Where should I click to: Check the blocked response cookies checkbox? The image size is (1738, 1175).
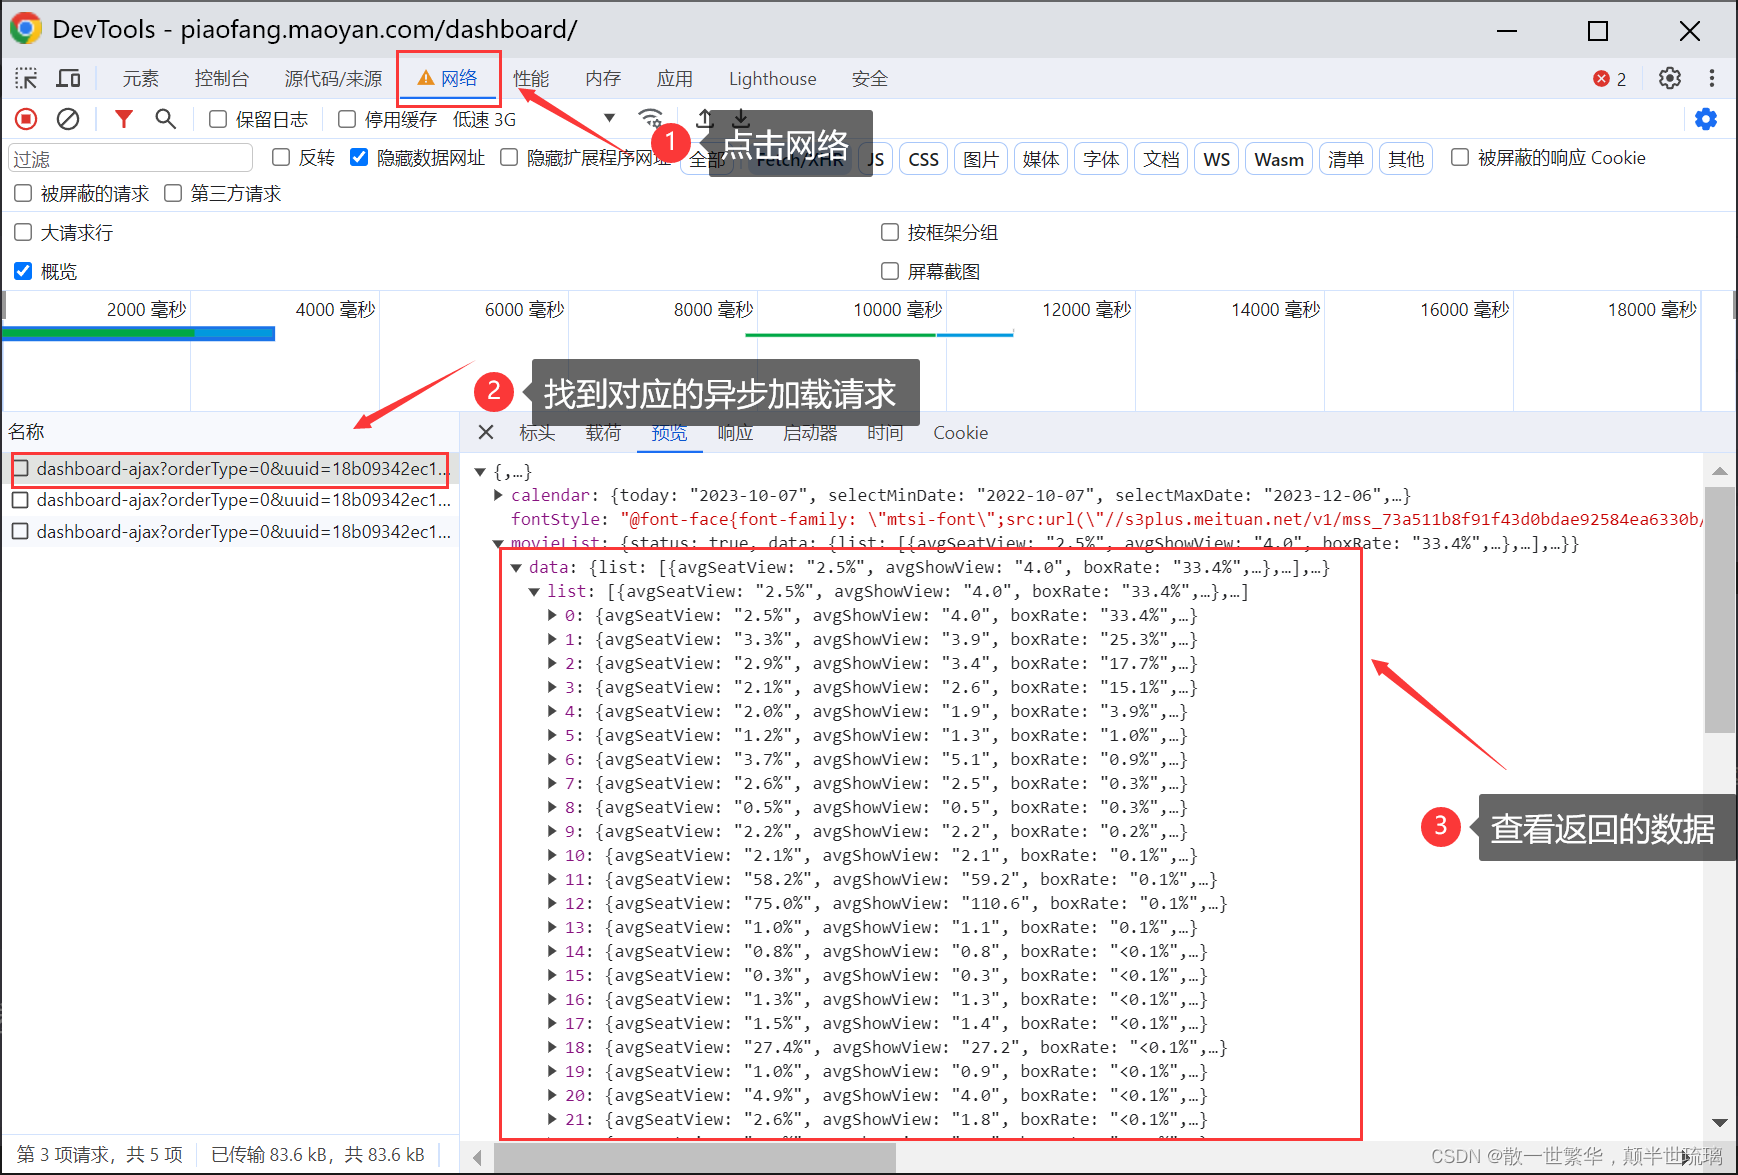1460,157
